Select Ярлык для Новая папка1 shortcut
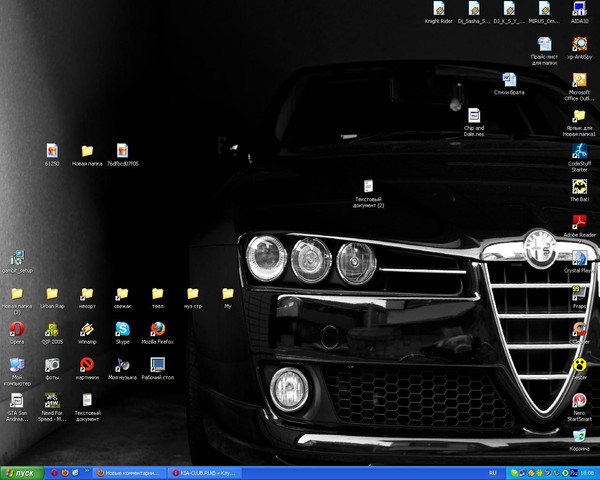Screen dimensions: 600x480 579,115
